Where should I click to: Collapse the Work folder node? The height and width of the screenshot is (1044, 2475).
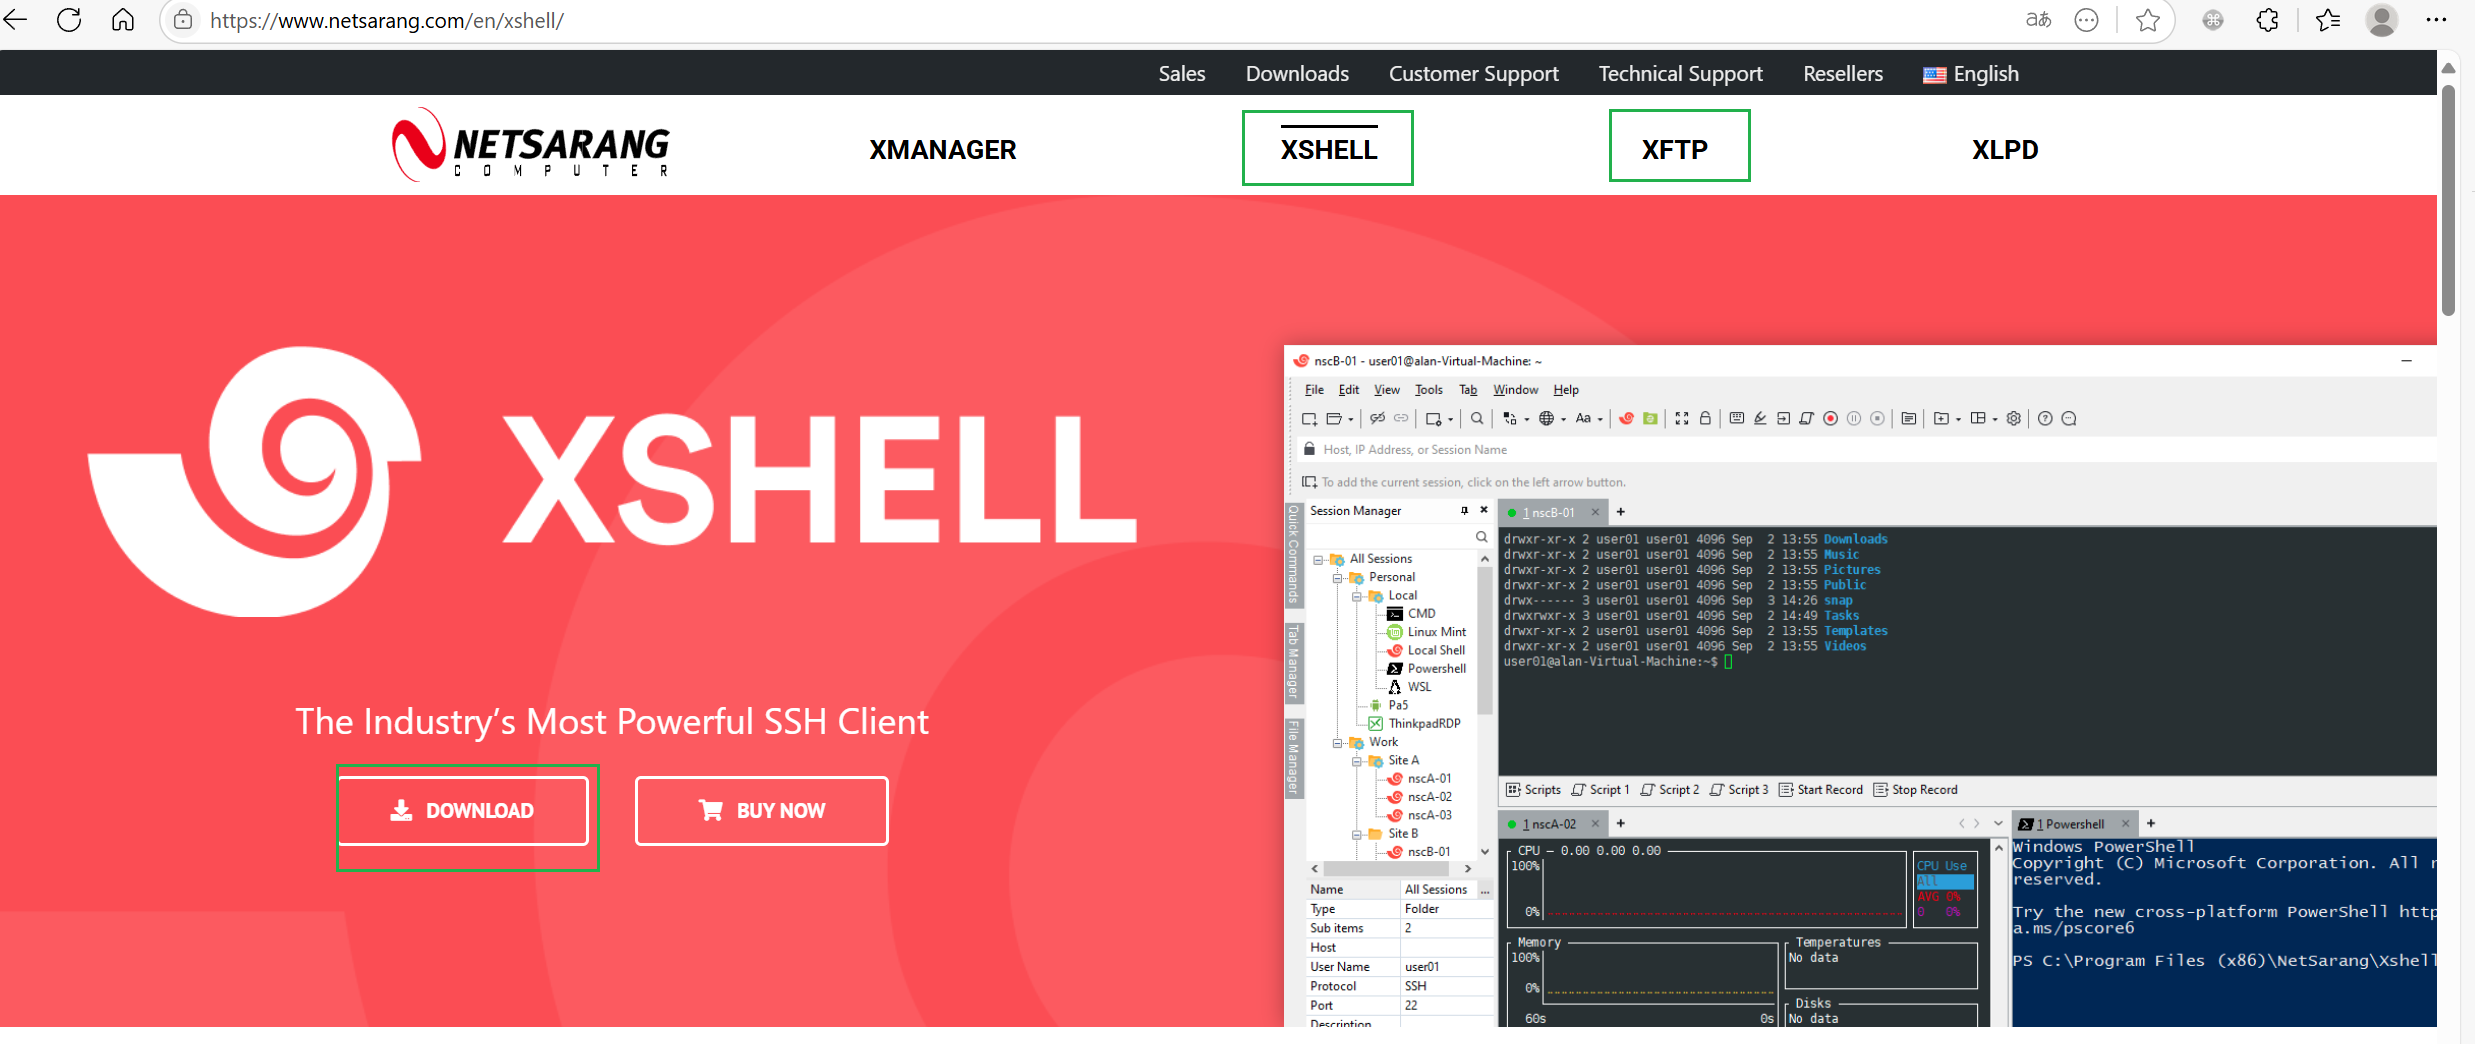pyautogui.click(x=1337, y=743)
